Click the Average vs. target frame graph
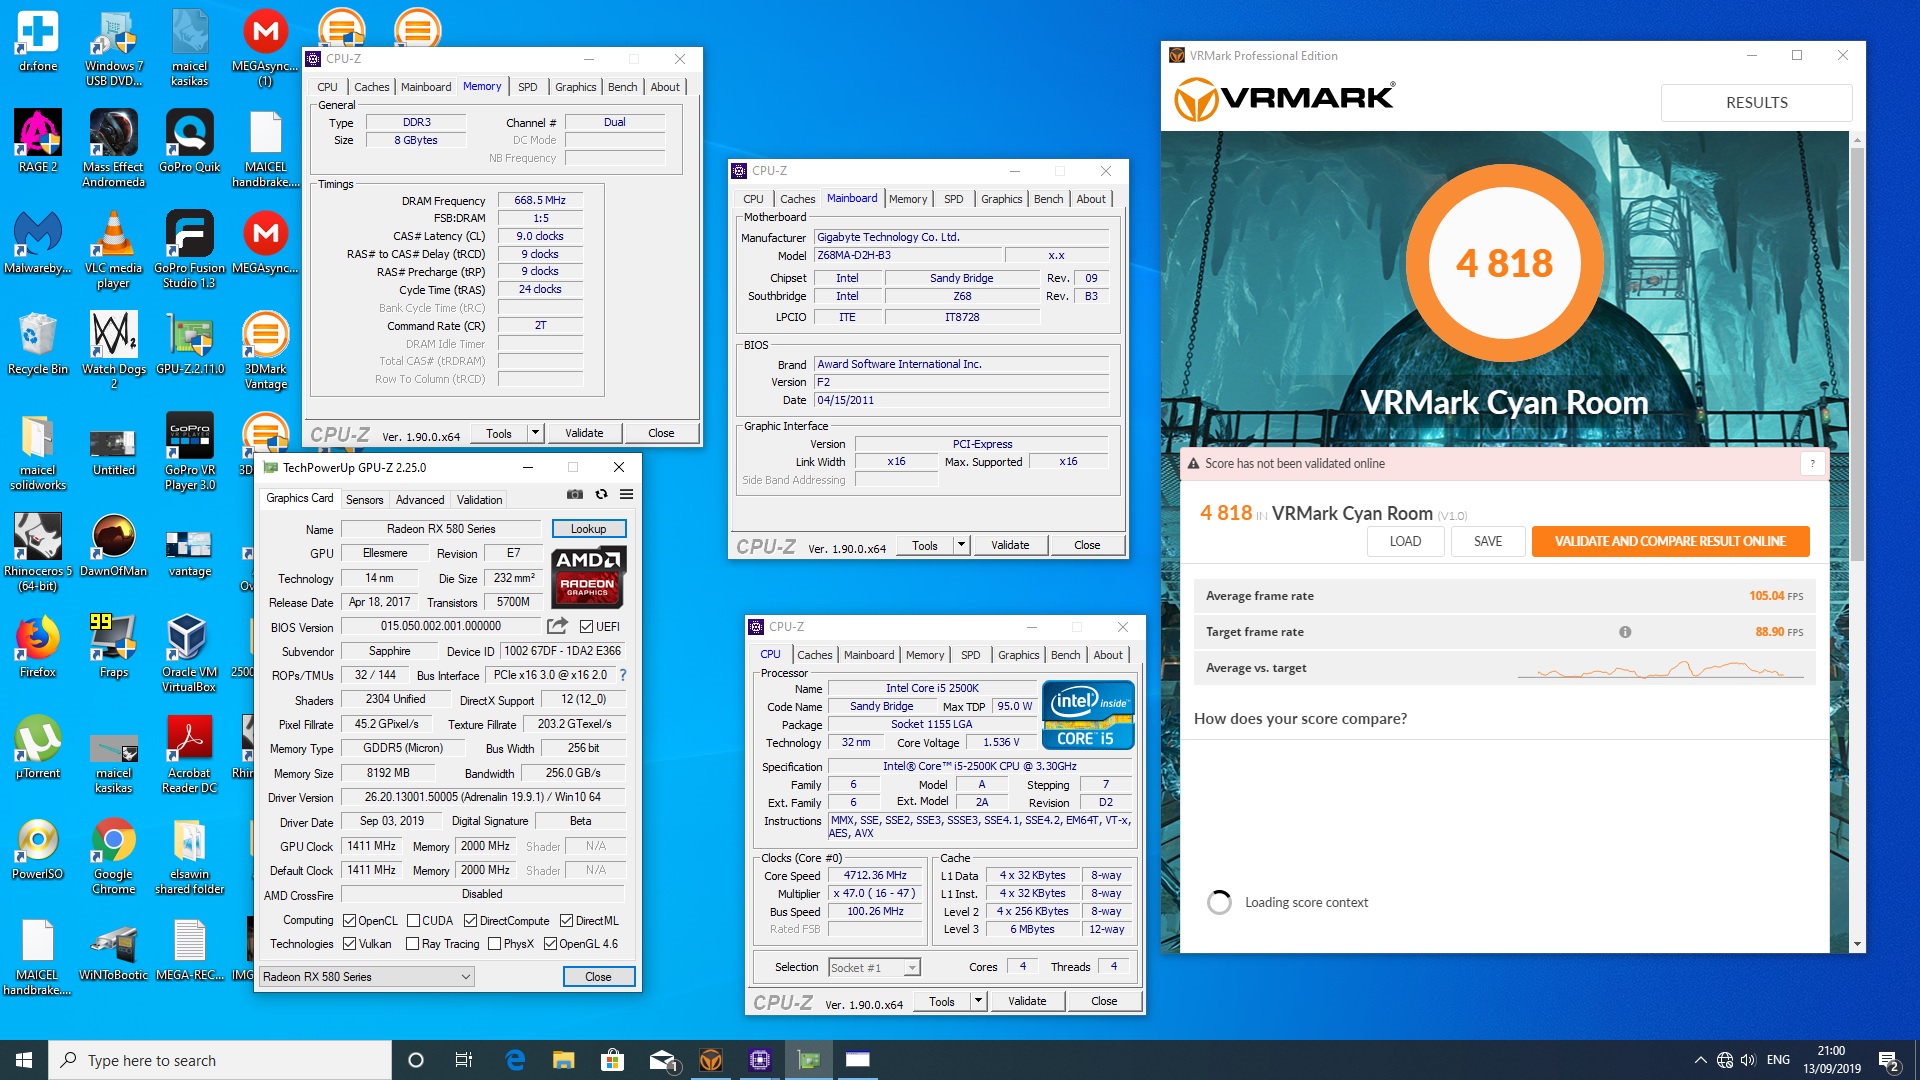The width and height of the screenshot is (1920, 1080). pos(1661,668)
